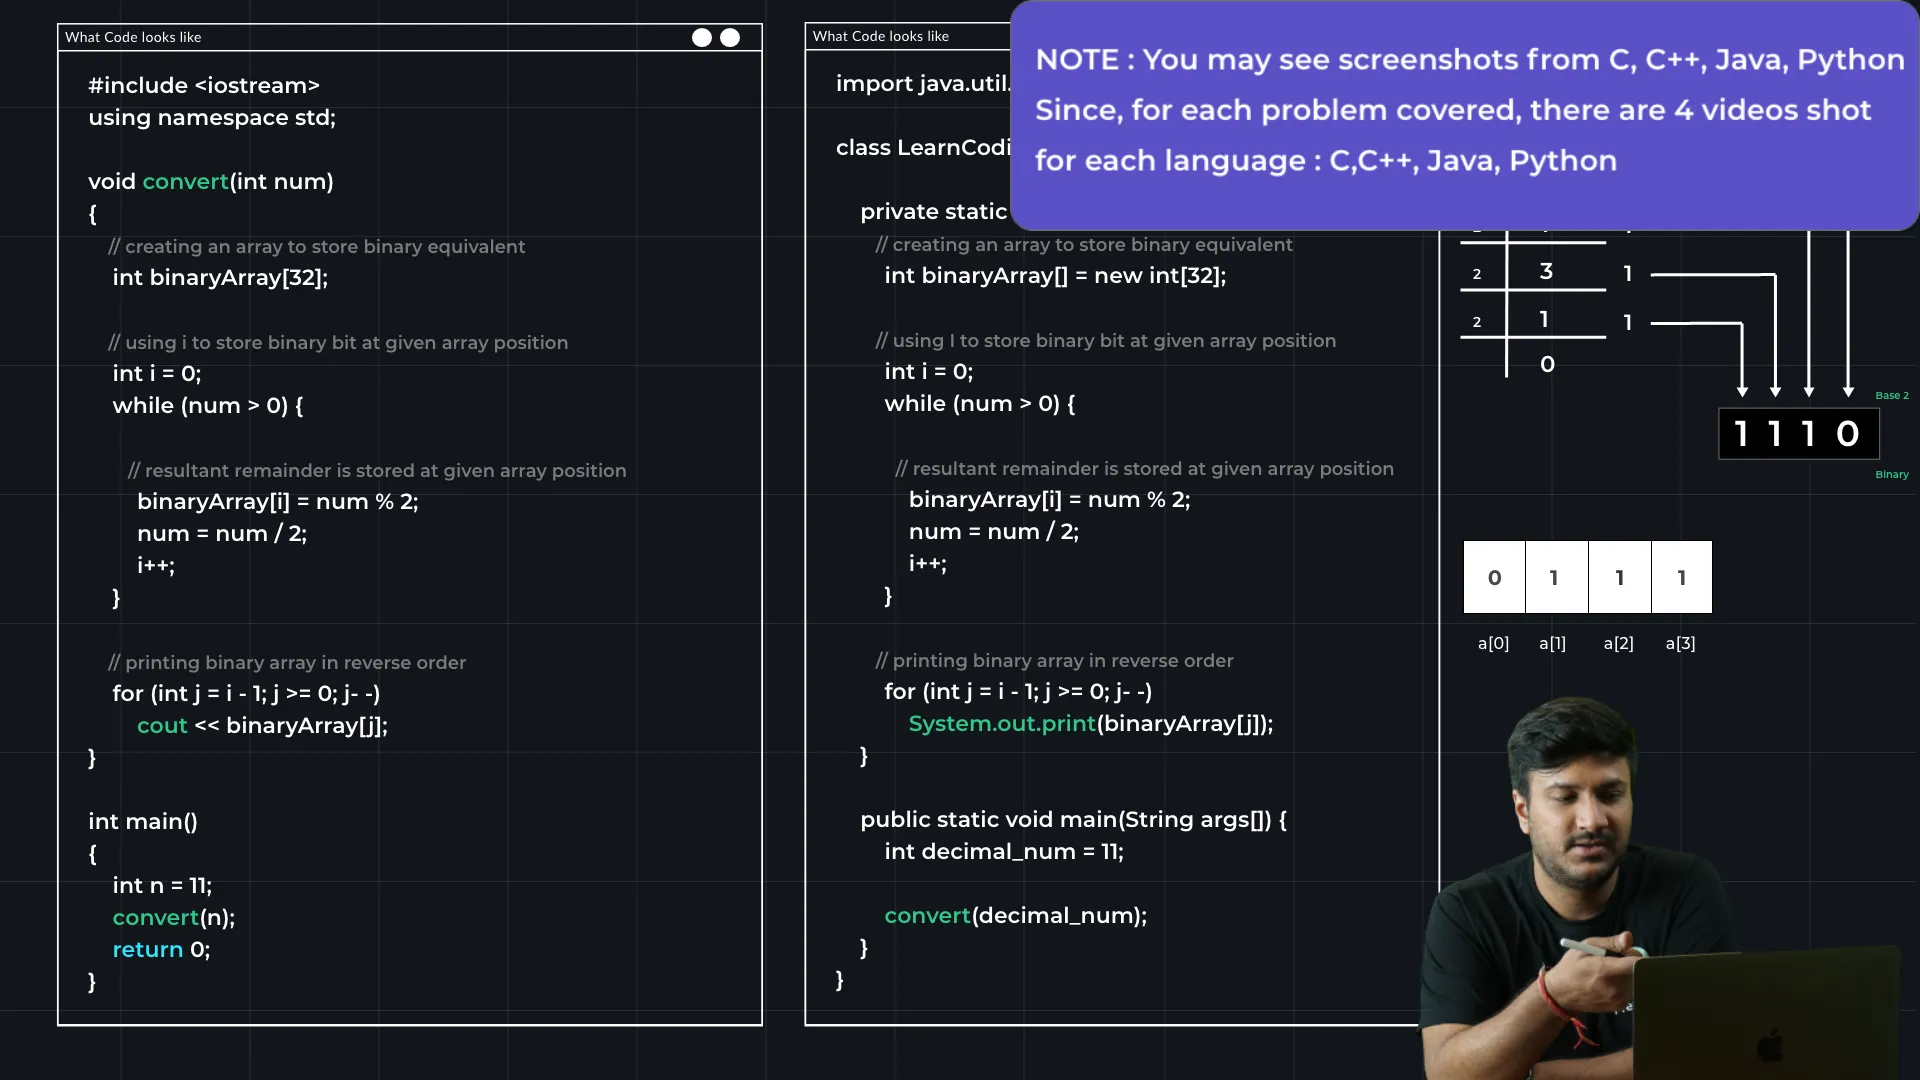Click 'int binaryArray[32];' line in C++ panel
This screenshot has width=1920, height=1080.
coord(220,278)
